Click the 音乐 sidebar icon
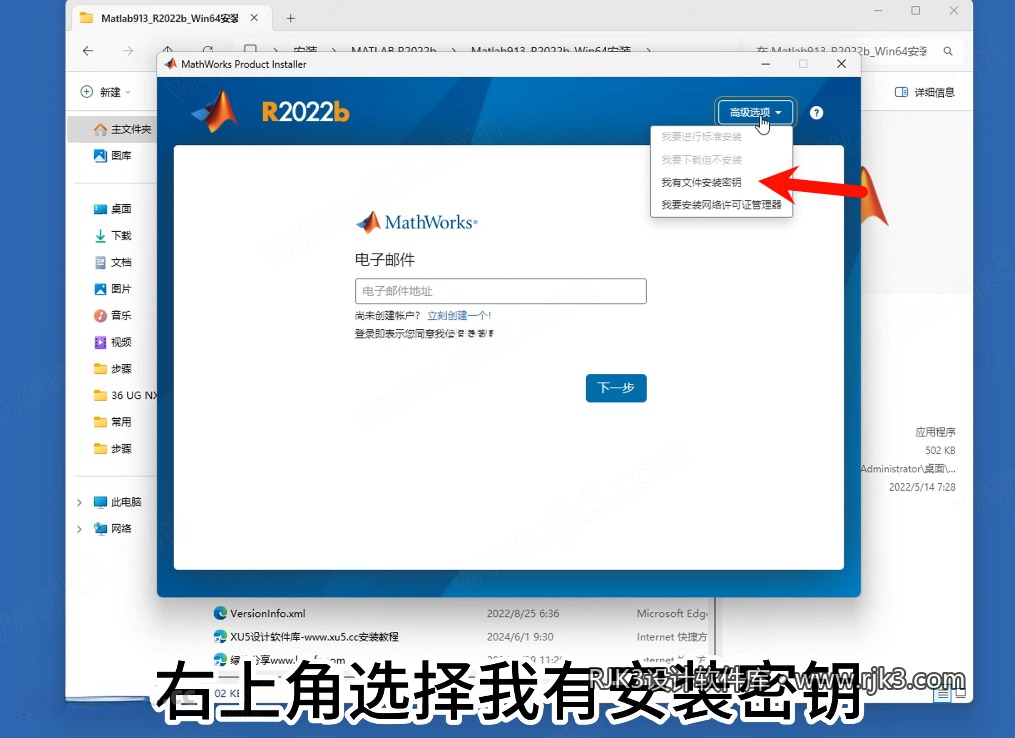 (x=100, y=315)
